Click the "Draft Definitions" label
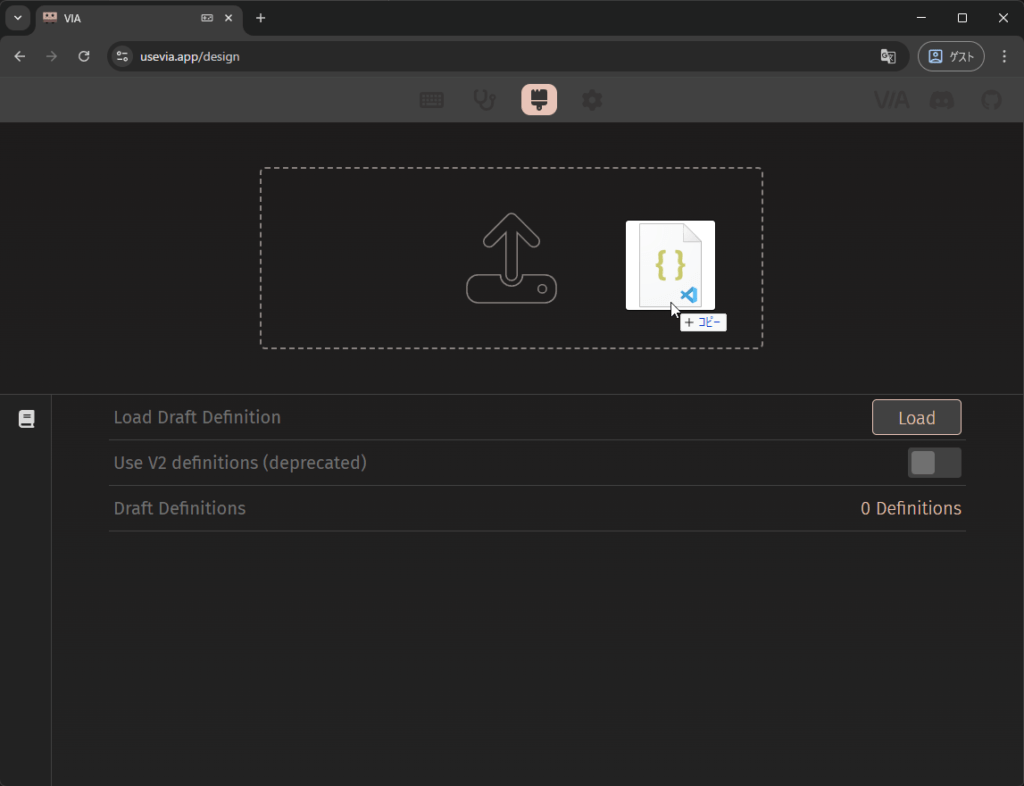Screen dimensions: 1024x786 coord(180,509)
